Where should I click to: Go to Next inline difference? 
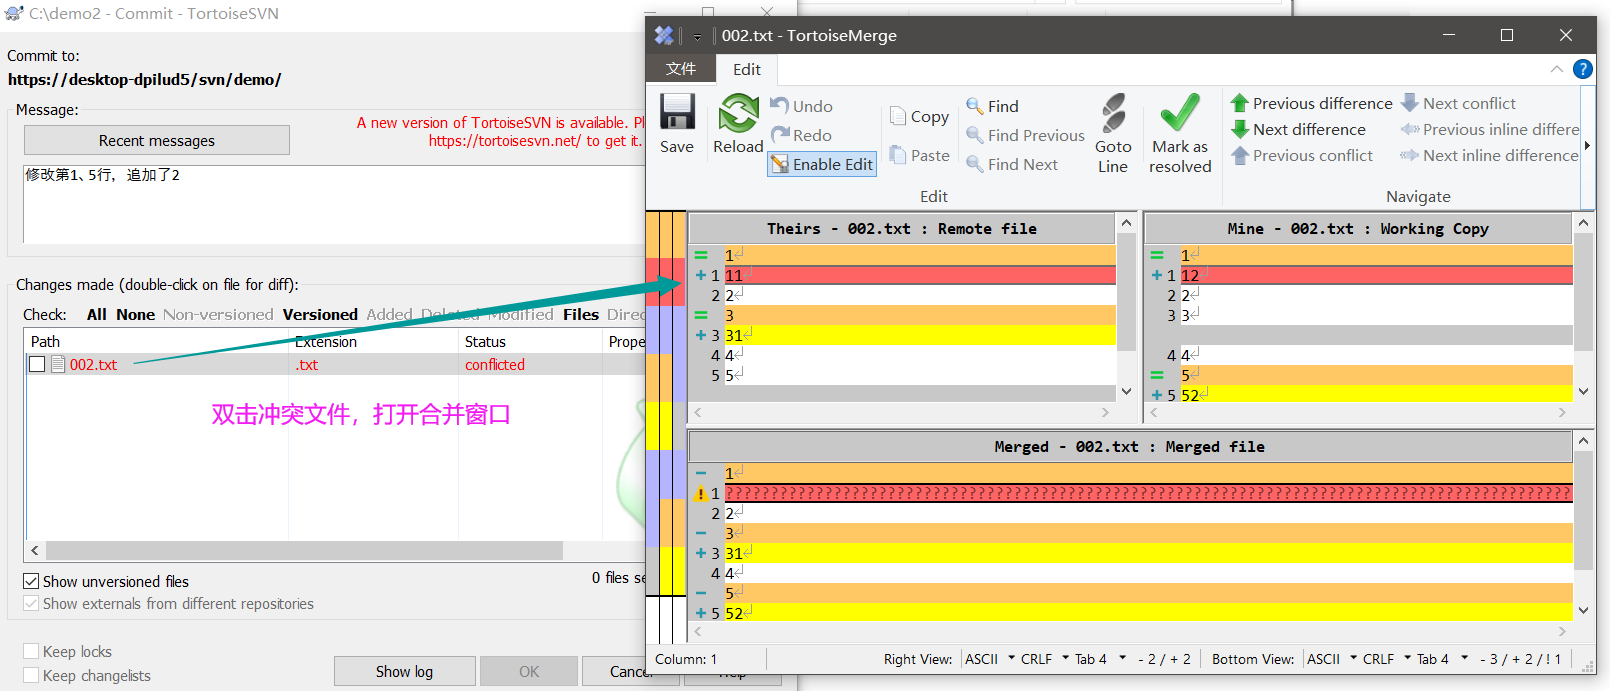(x=1489, y=155)
